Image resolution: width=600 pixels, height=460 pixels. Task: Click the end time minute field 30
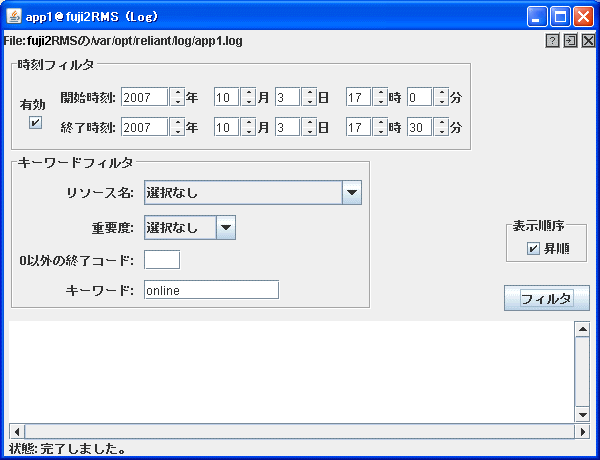point(420,127)
